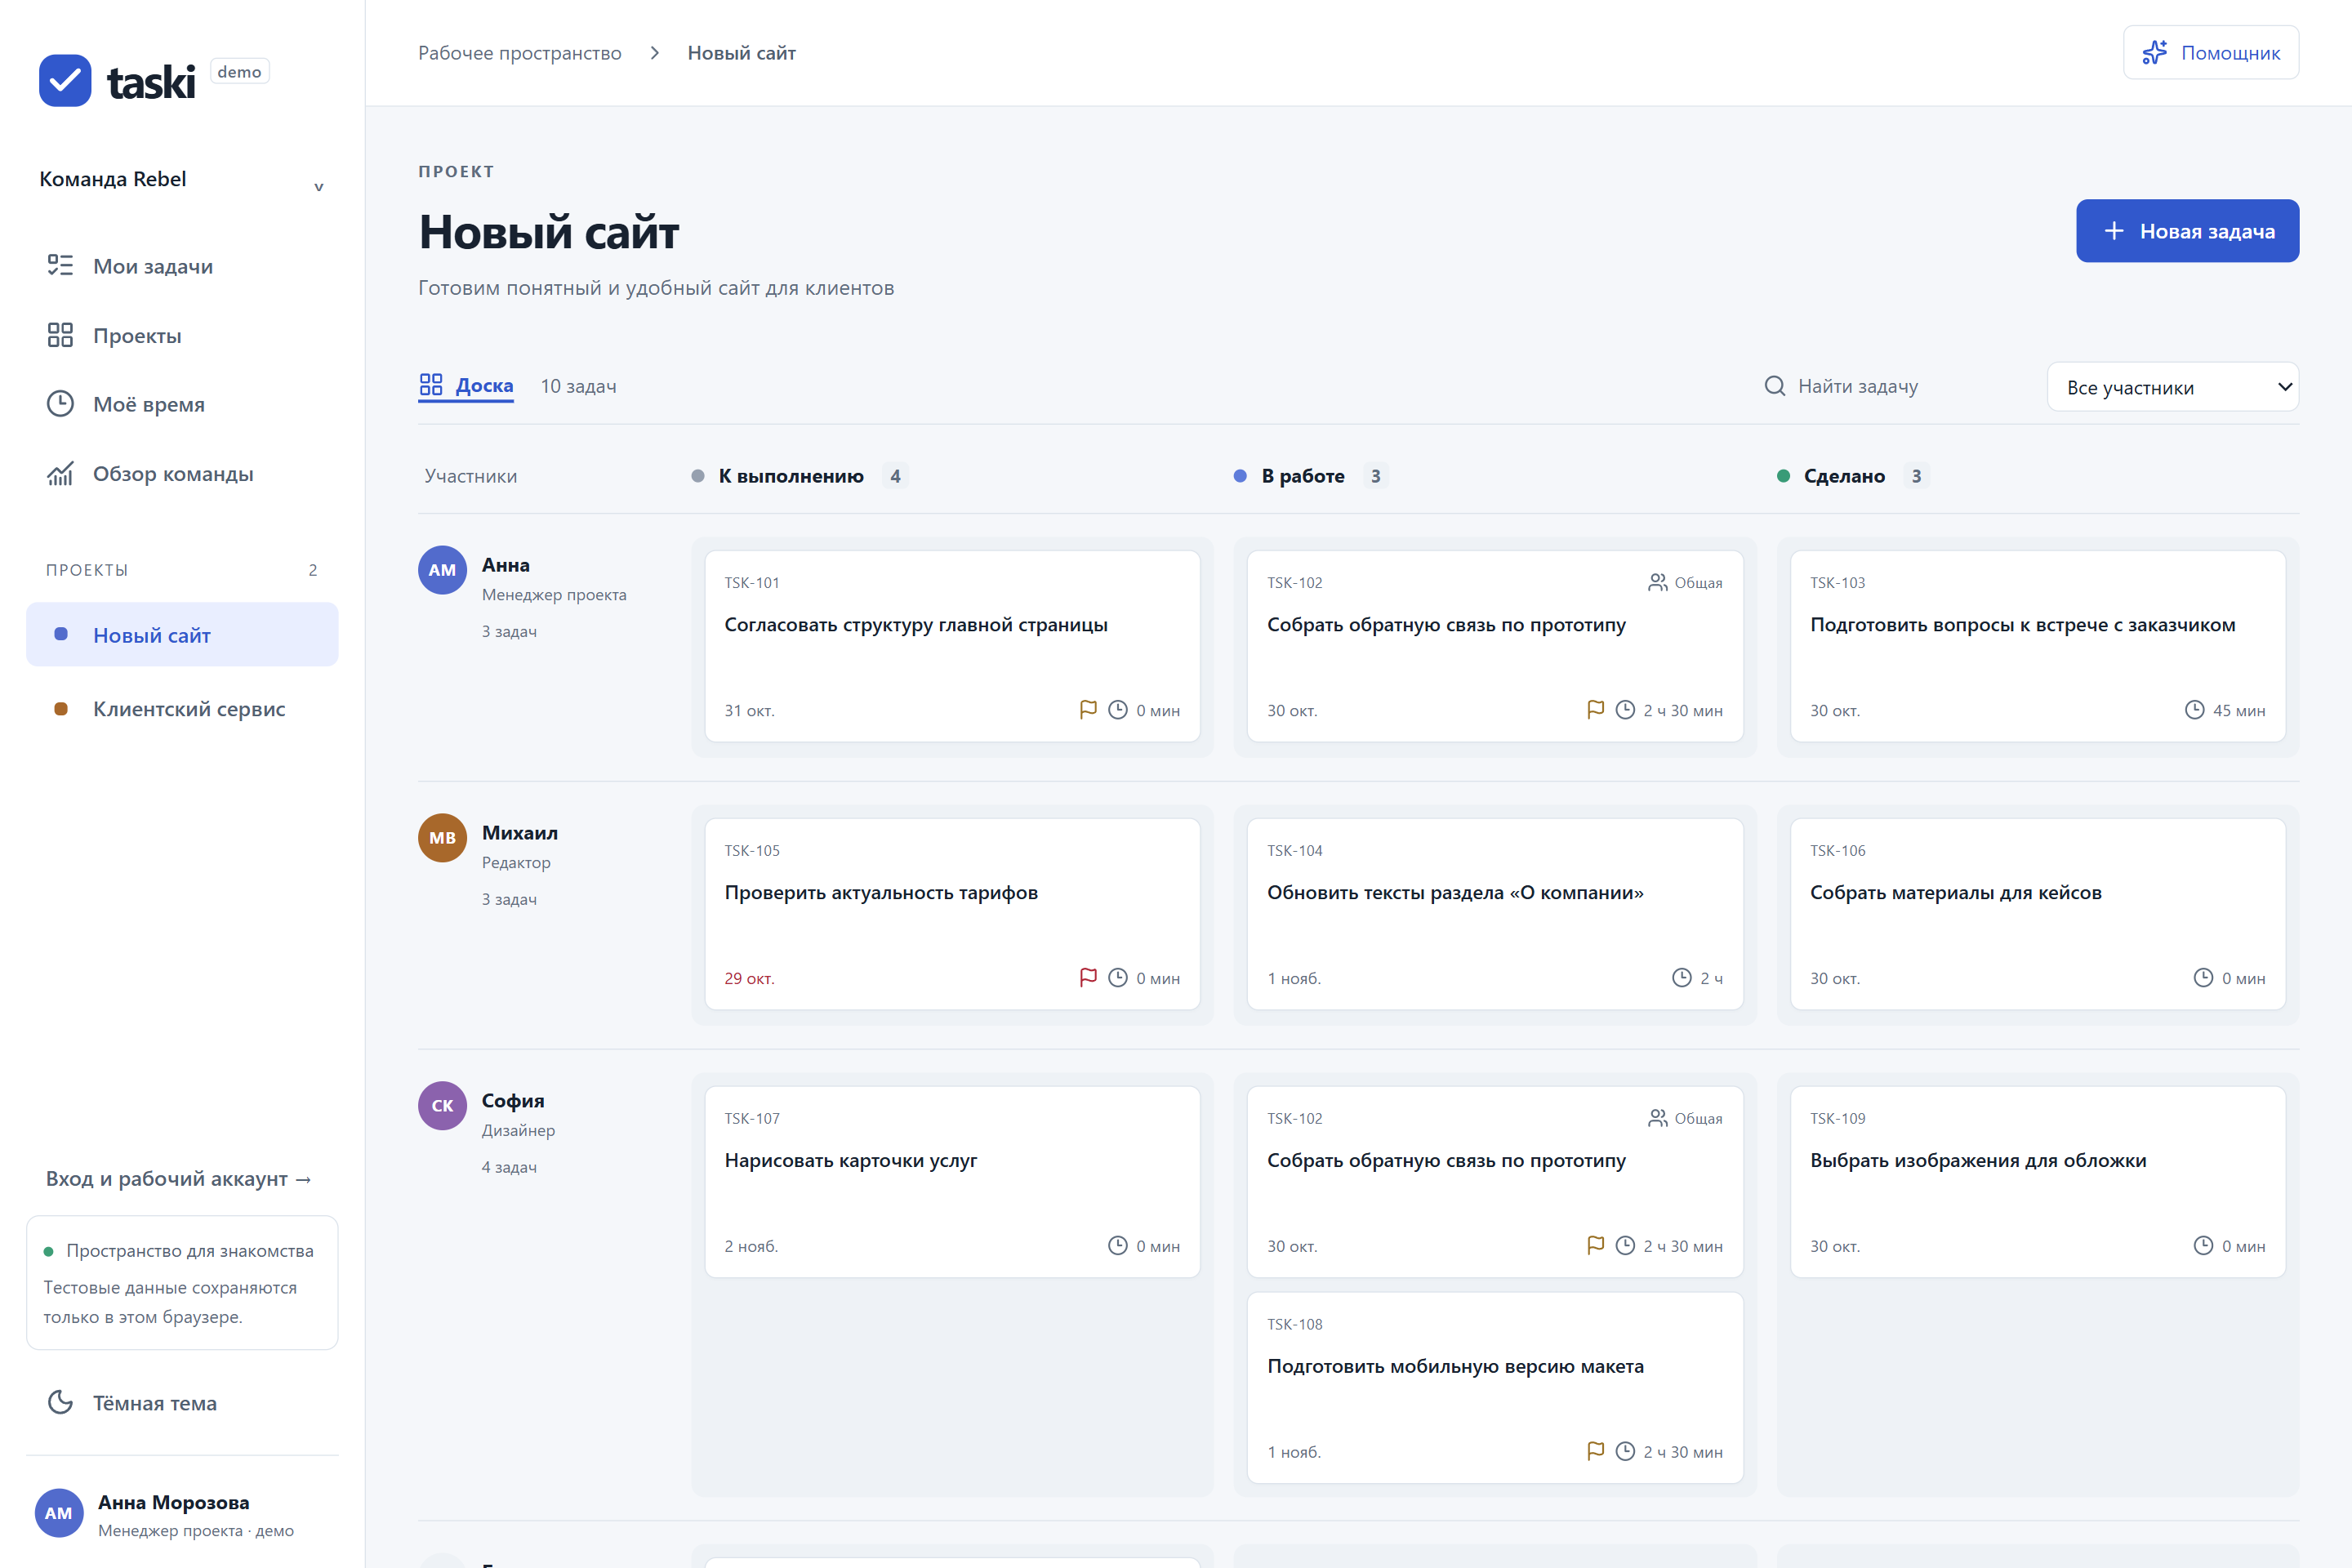
Task: Open the Помощник assistant button
Action: pos(2210,53)
